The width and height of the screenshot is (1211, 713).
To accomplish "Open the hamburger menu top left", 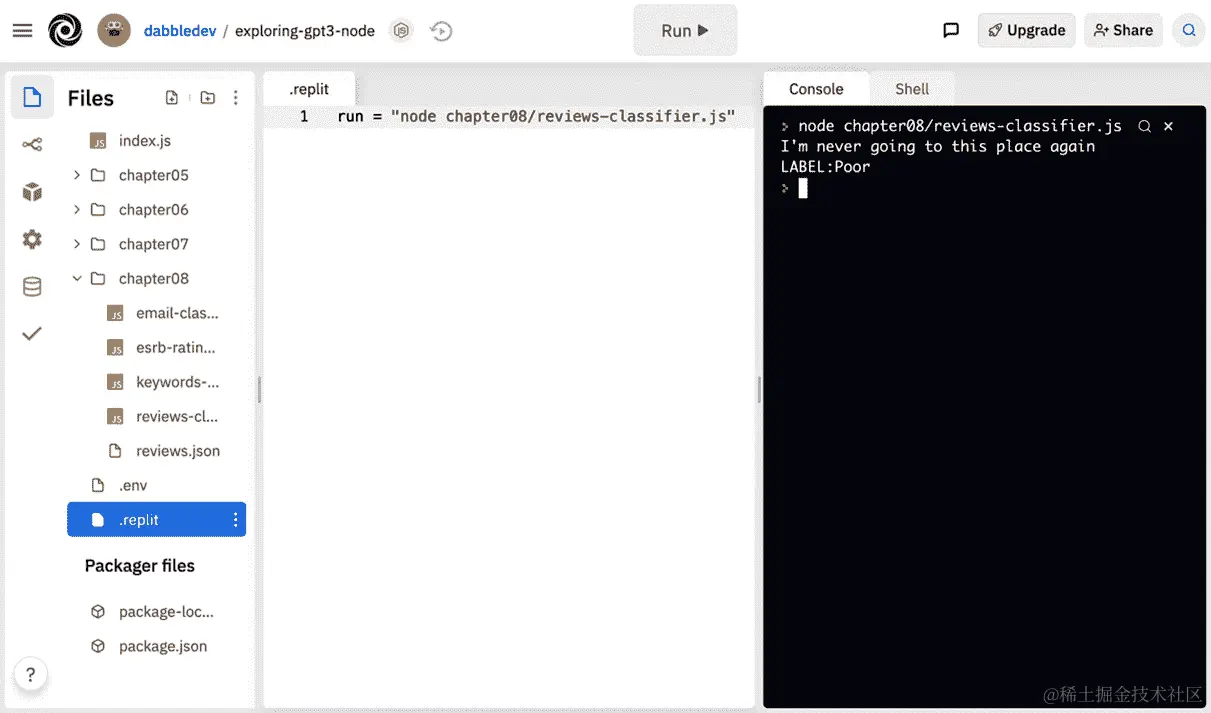I will click(22, 29).
